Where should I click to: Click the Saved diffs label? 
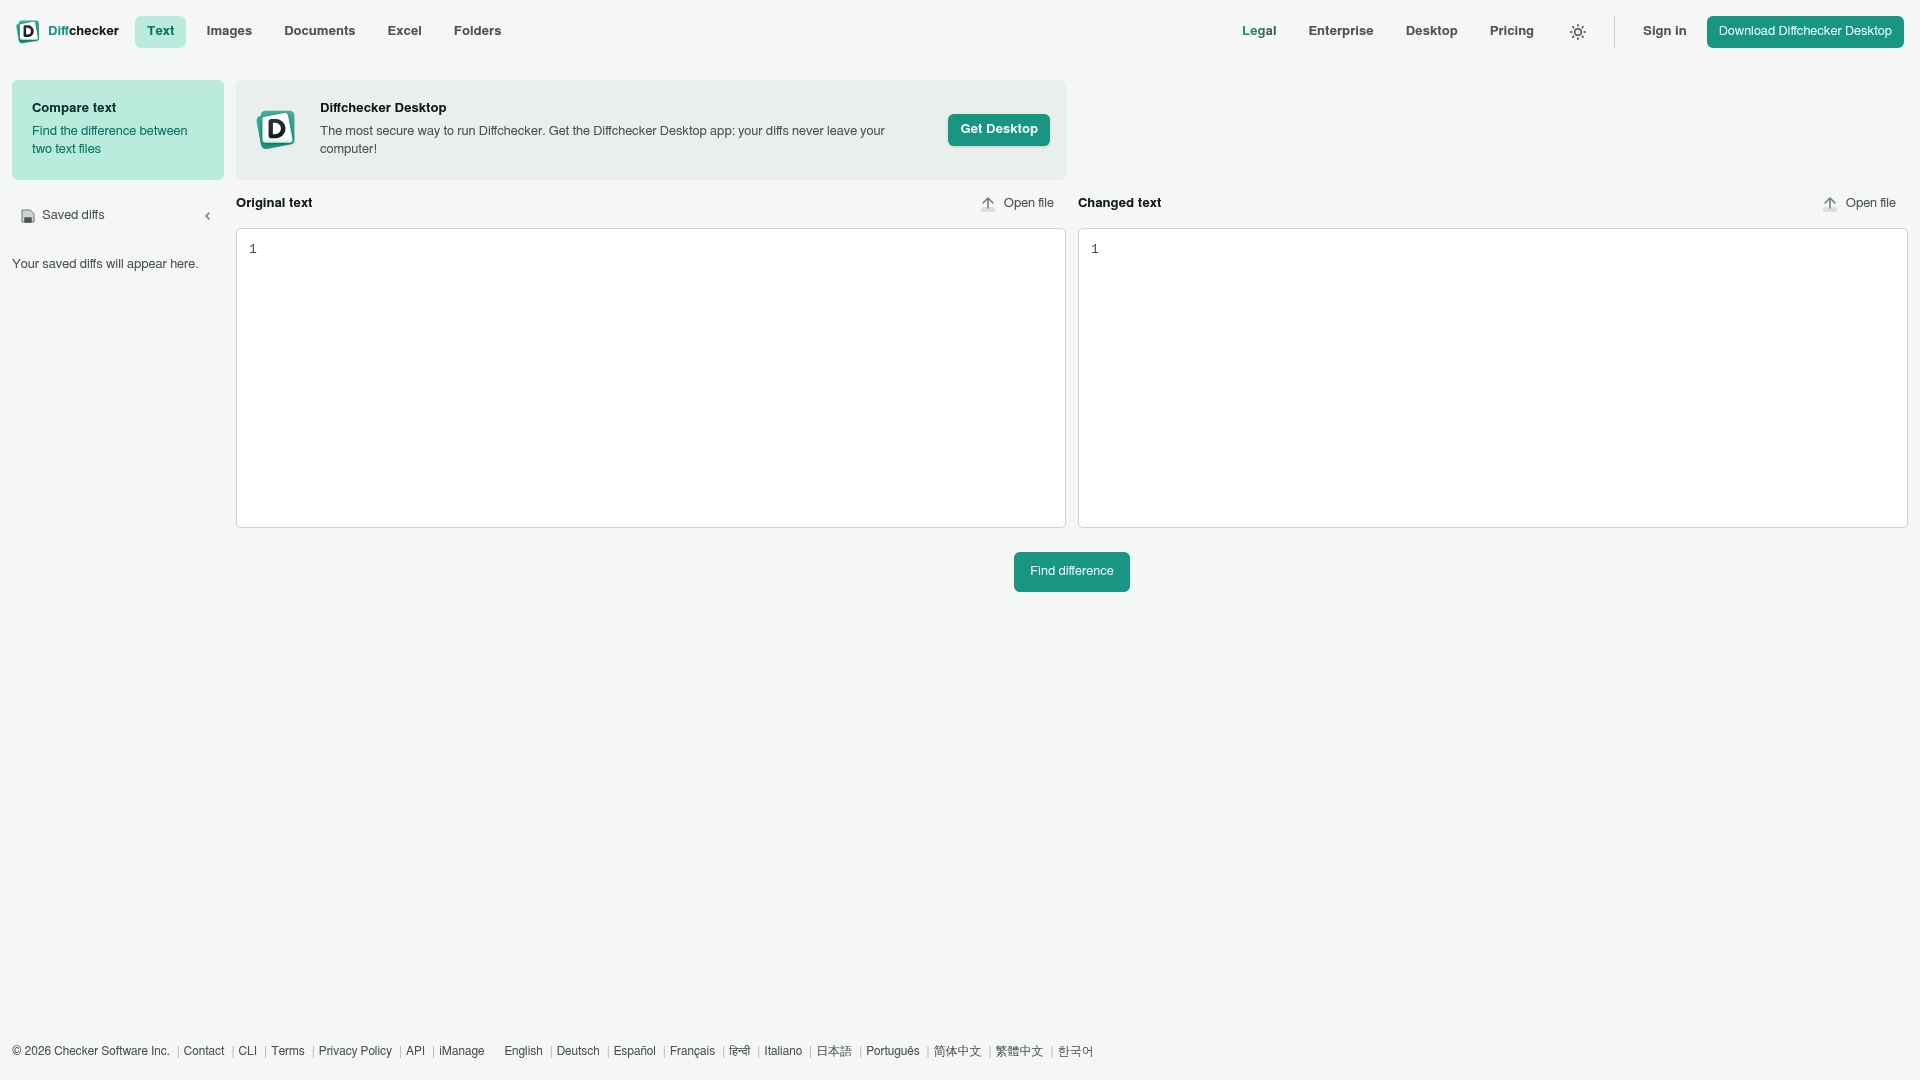[73, 216]
